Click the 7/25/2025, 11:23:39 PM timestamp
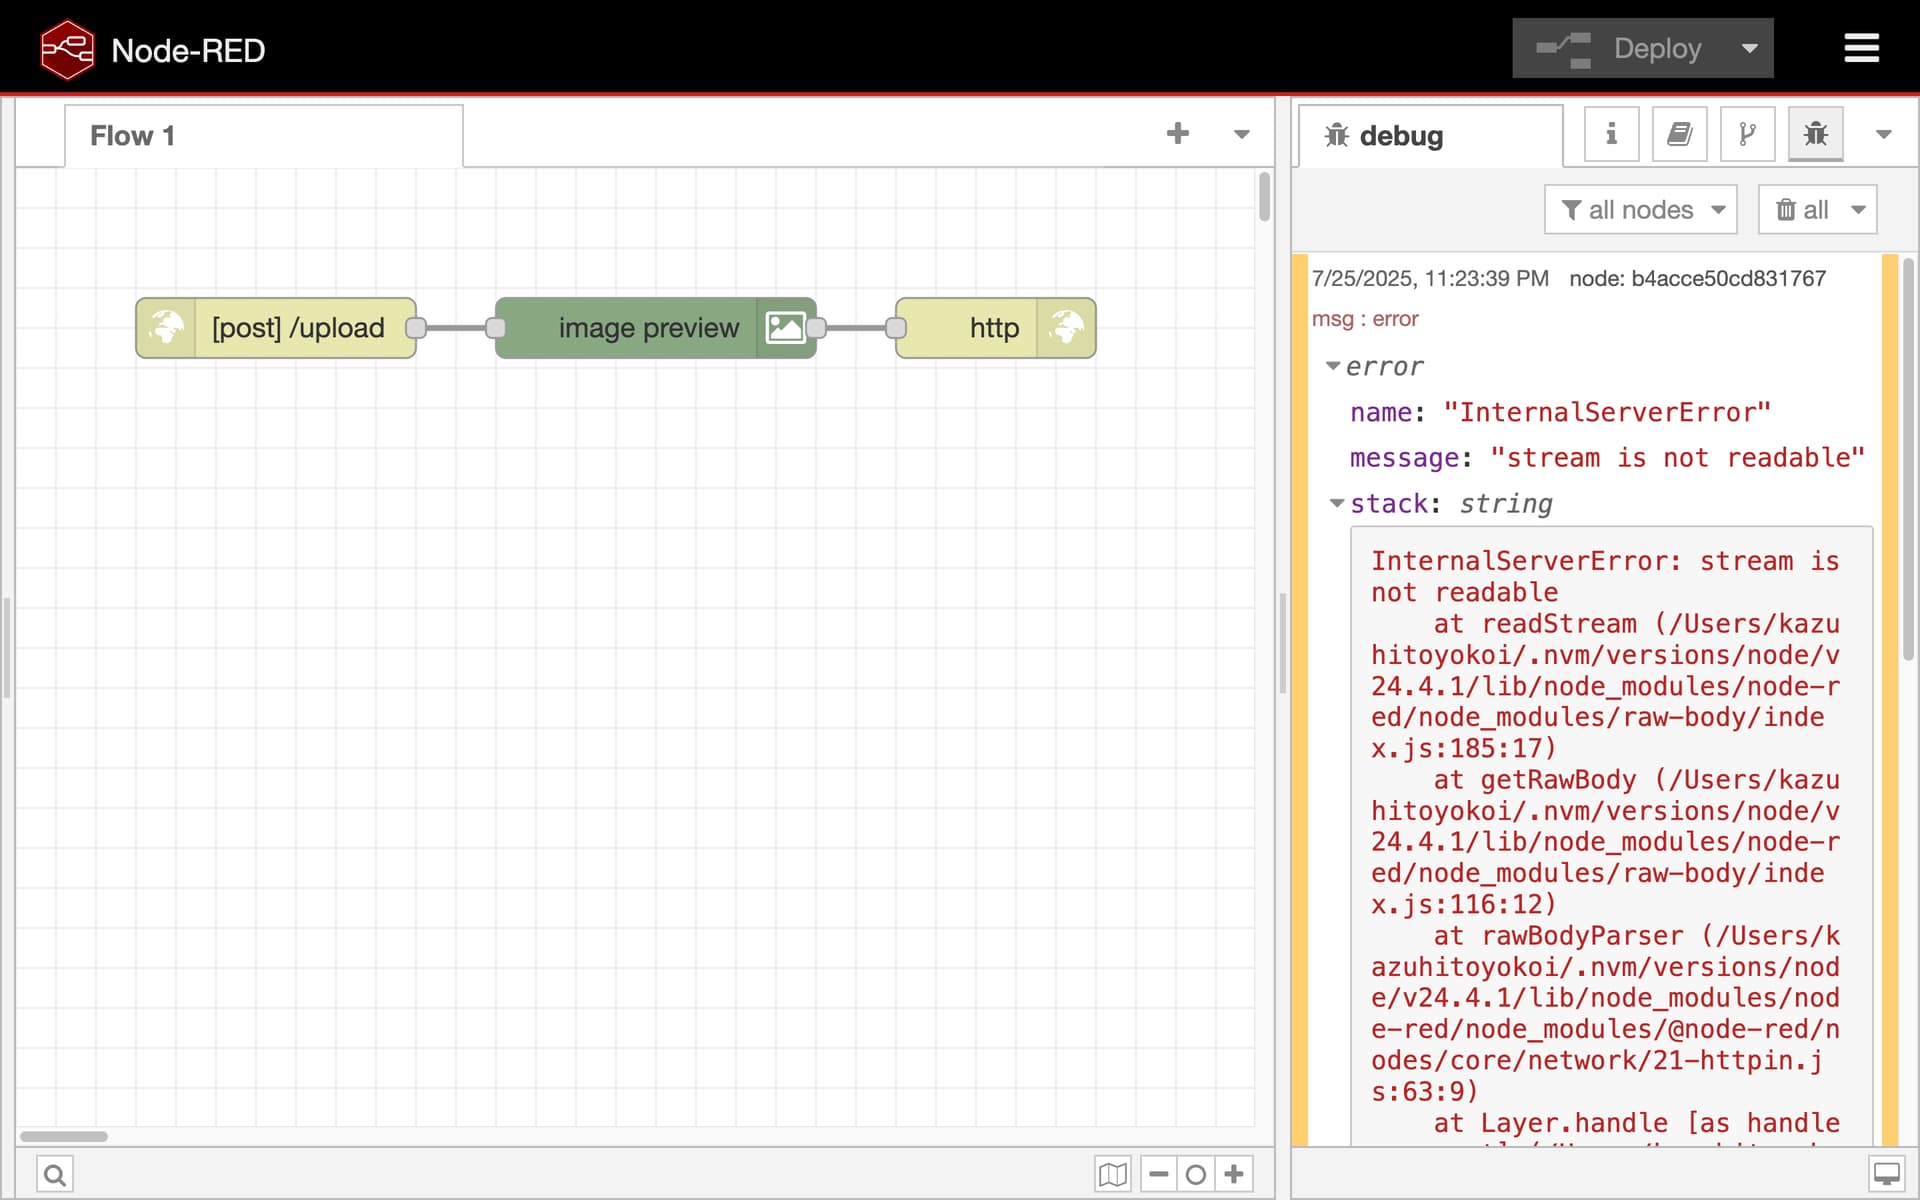 point(1430,278)
